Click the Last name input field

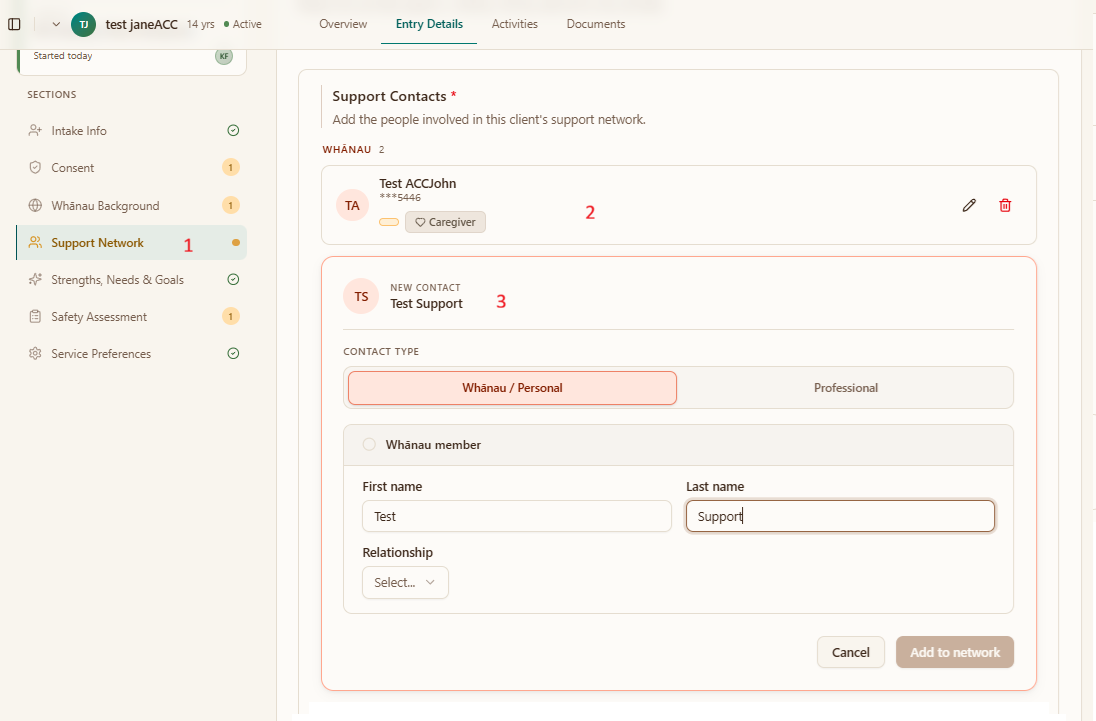840,516
